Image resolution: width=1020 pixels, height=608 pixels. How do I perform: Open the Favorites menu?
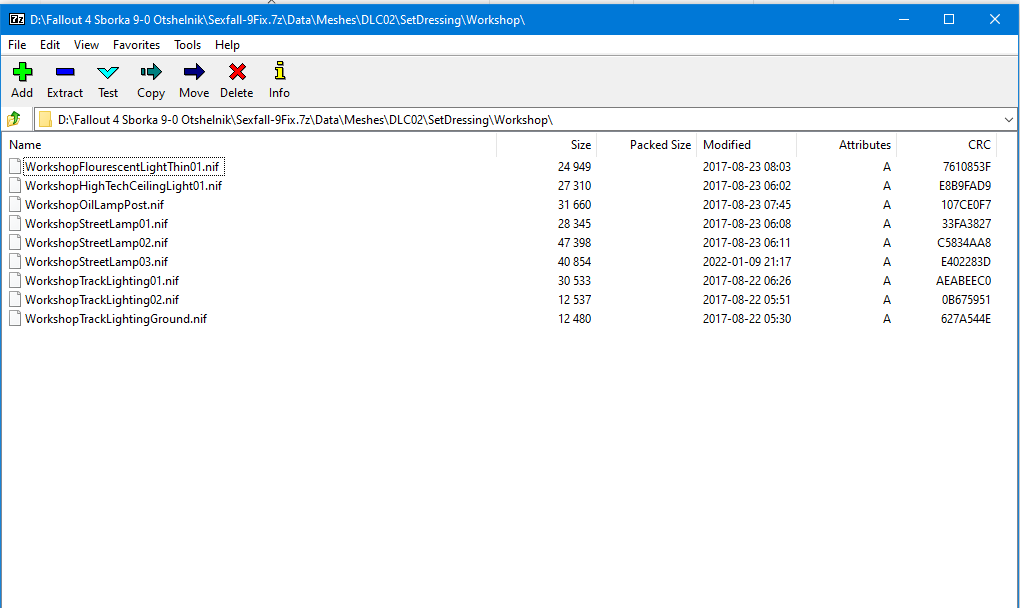(136, 45)
